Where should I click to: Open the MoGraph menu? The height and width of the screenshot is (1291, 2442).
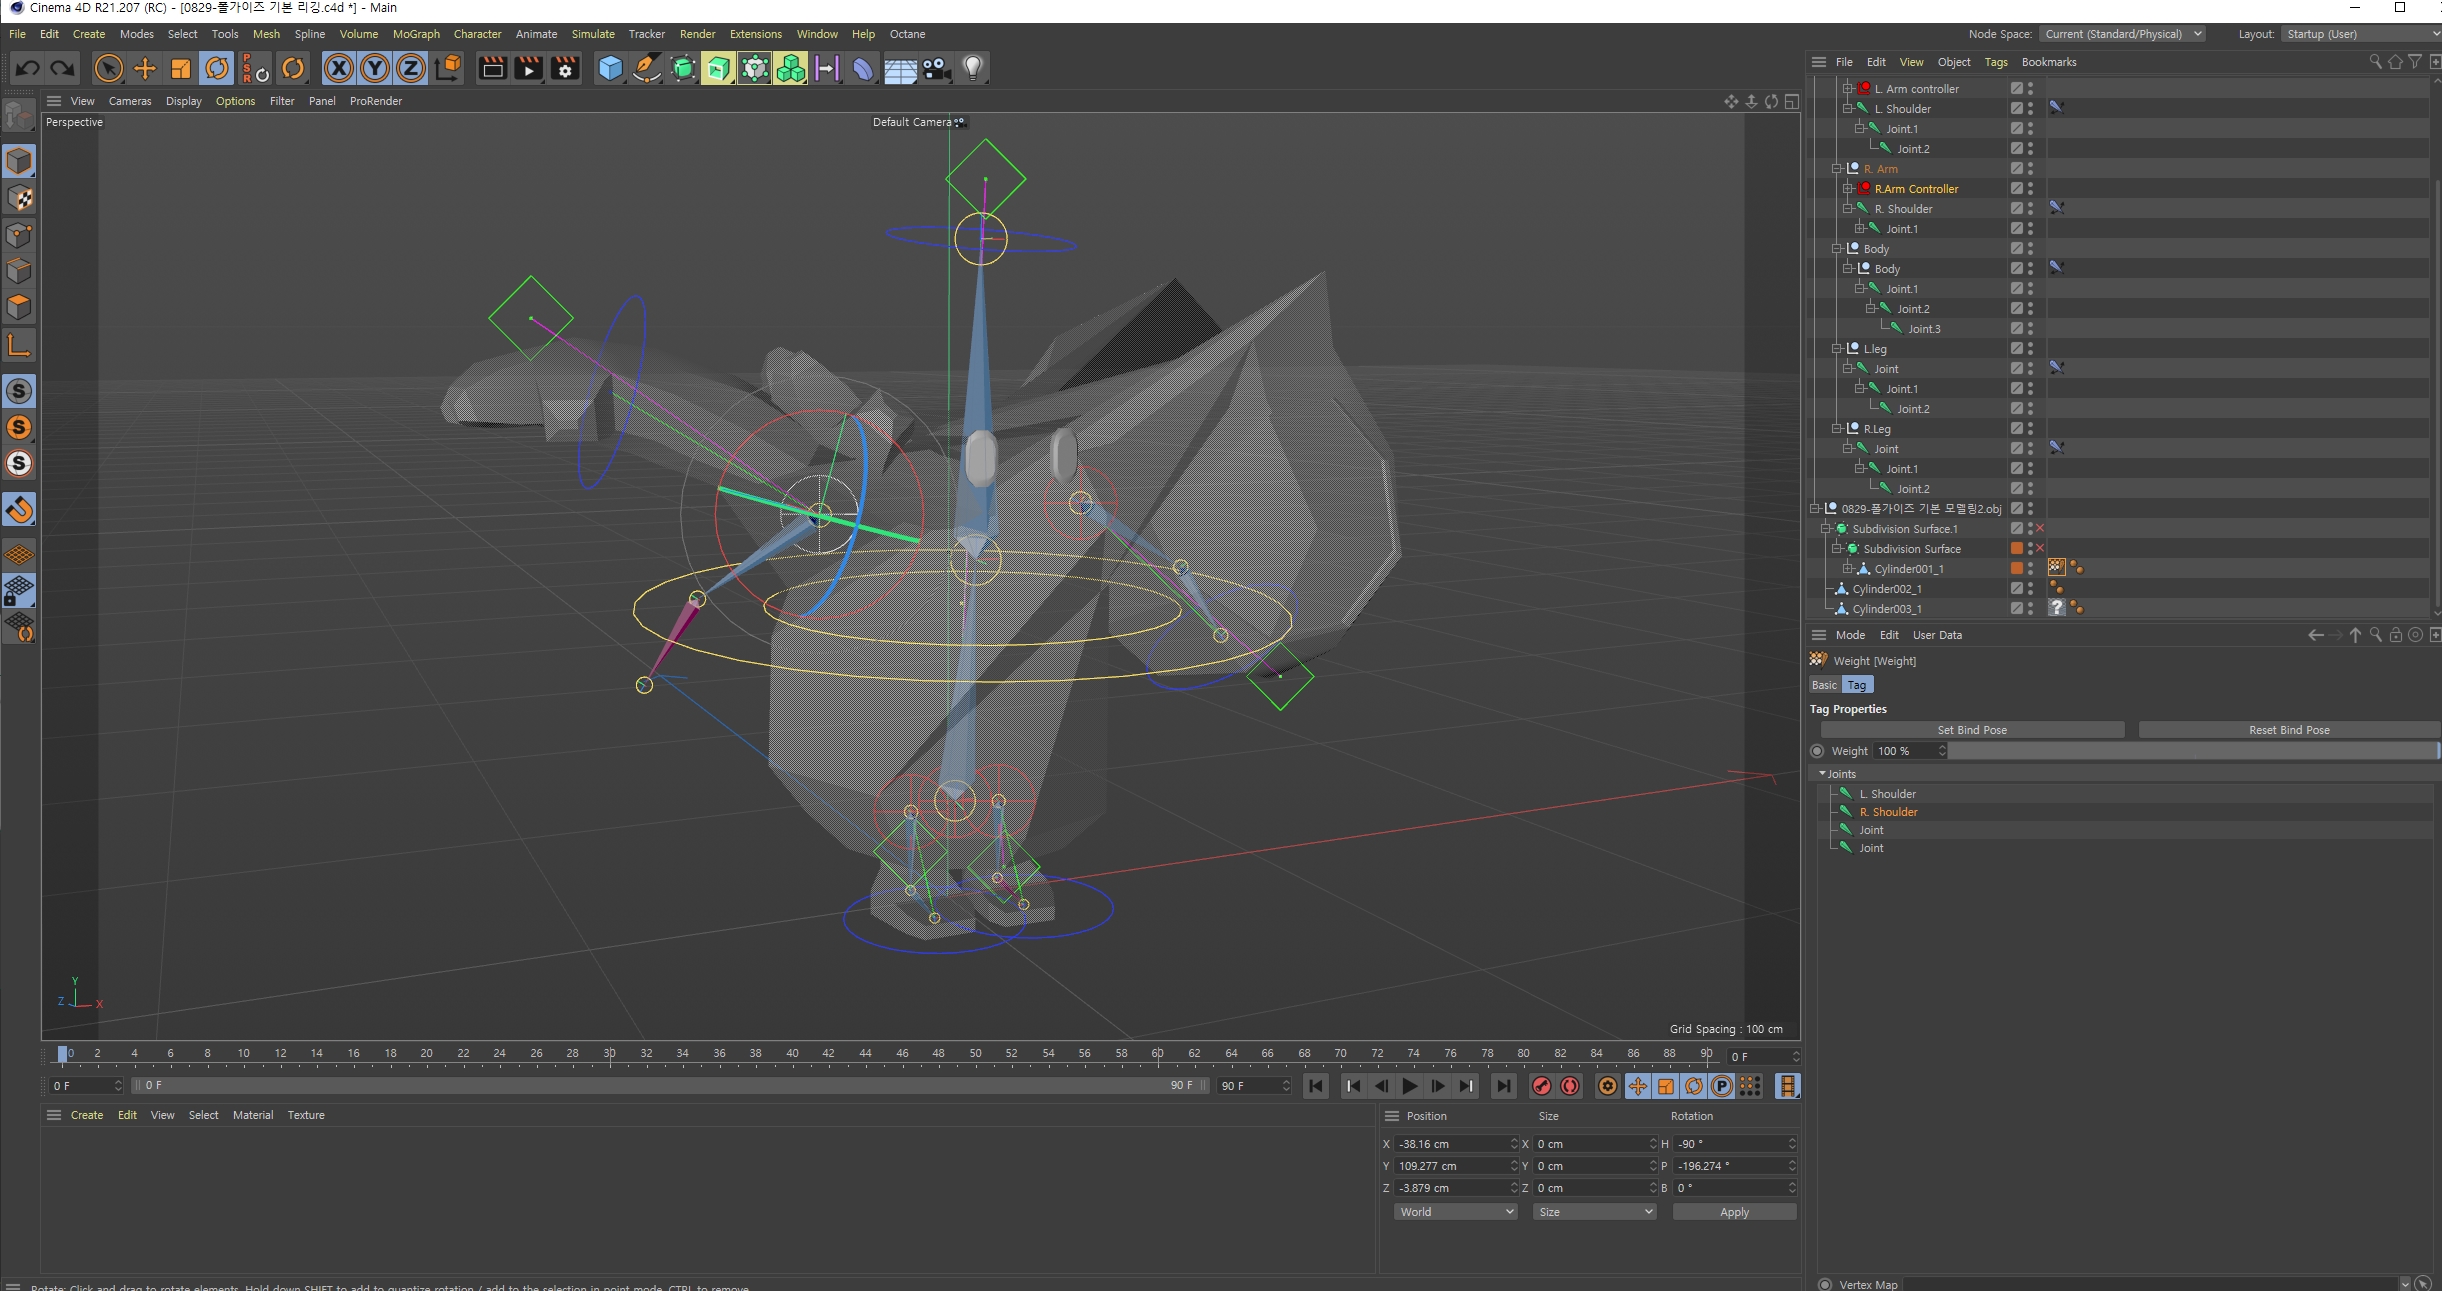416,34
